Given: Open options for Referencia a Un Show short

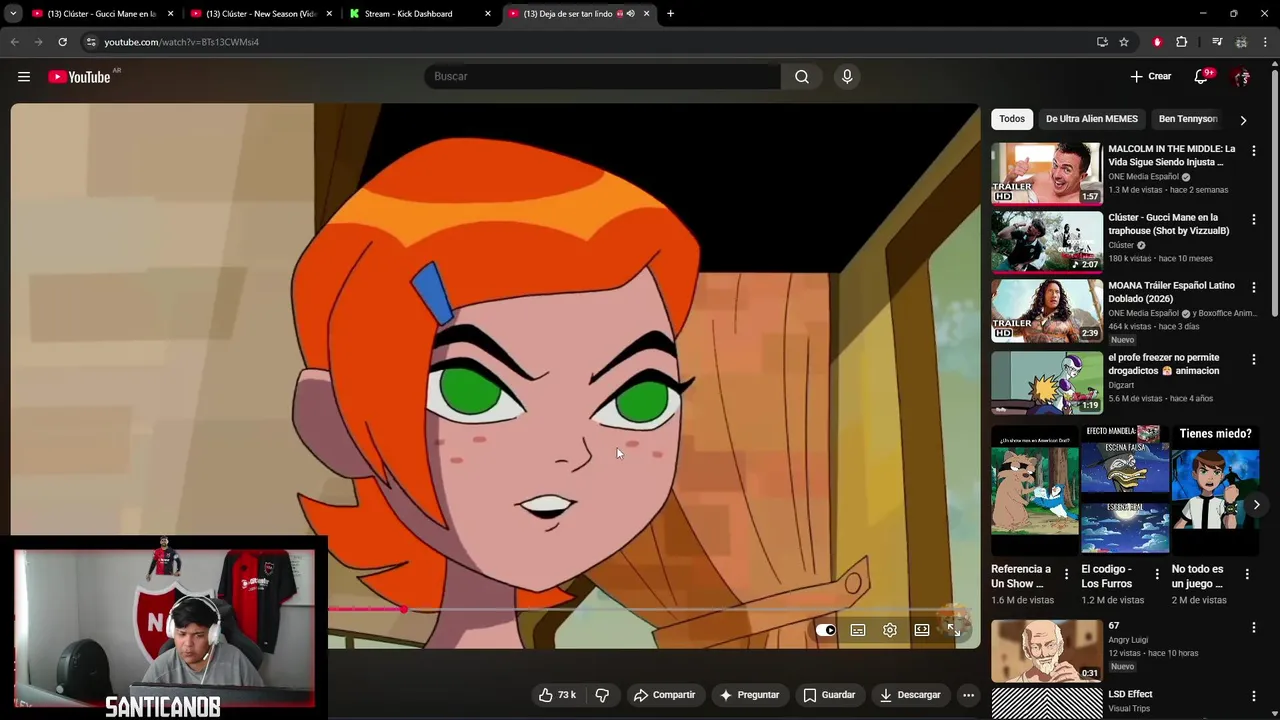Looking at the screenshot, I should click(x=1066, y=574).
